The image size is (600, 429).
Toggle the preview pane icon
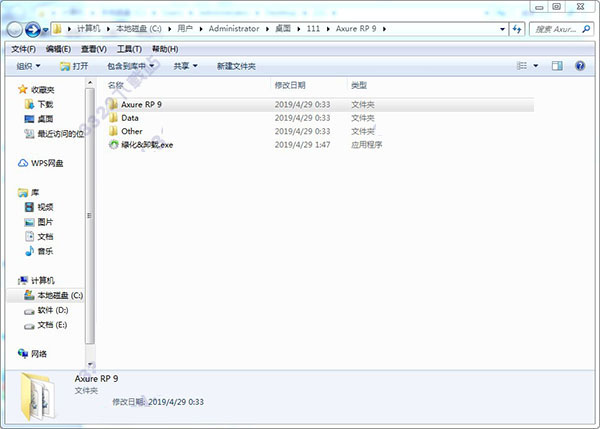click(x=557, y=66)
